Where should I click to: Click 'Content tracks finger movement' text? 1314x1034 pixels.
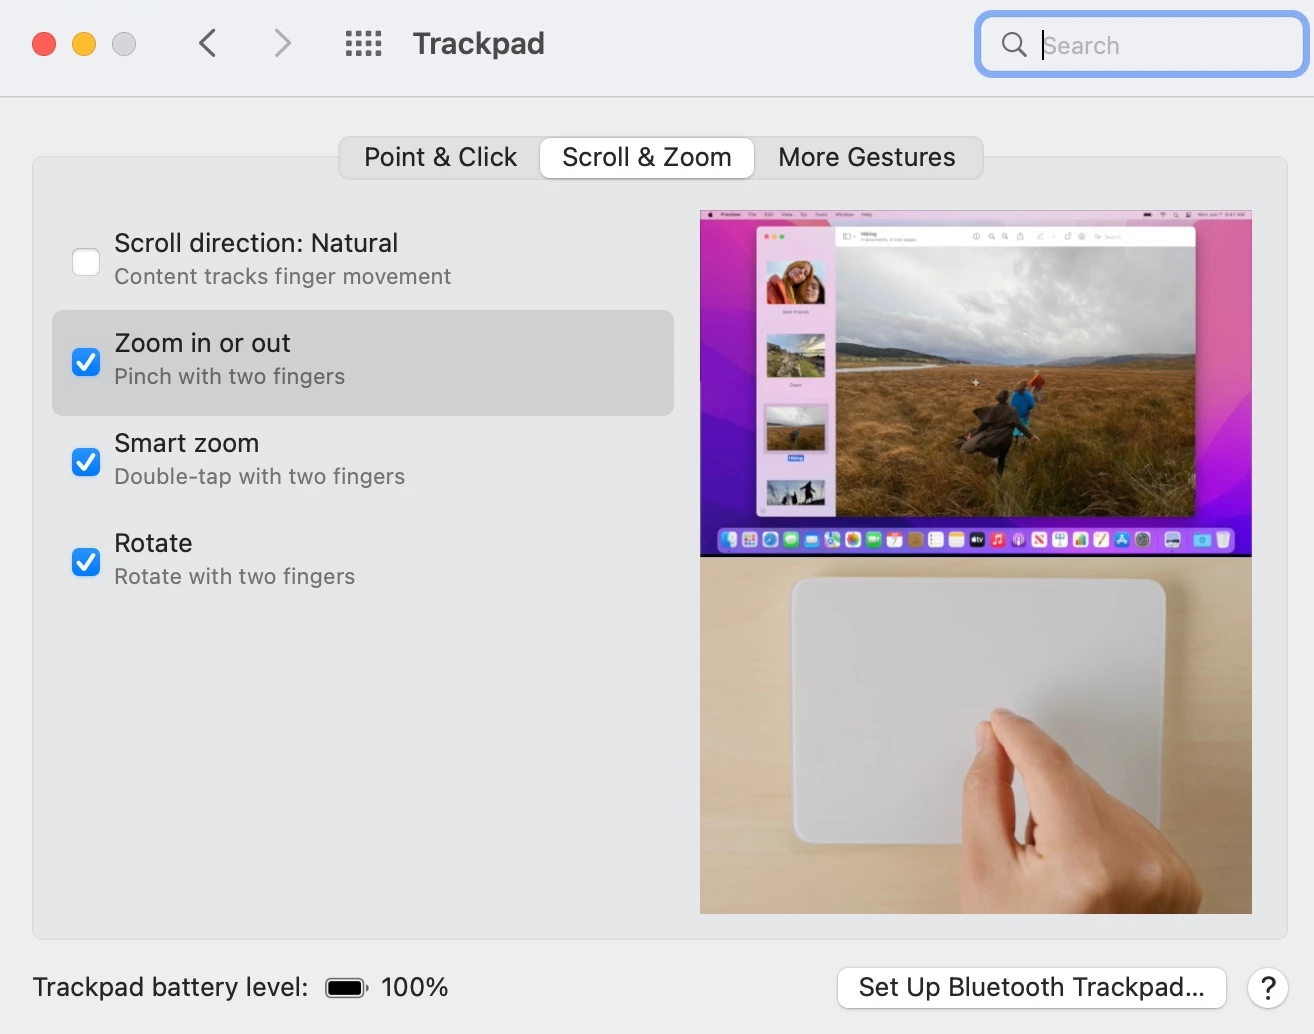click(283, 277)
